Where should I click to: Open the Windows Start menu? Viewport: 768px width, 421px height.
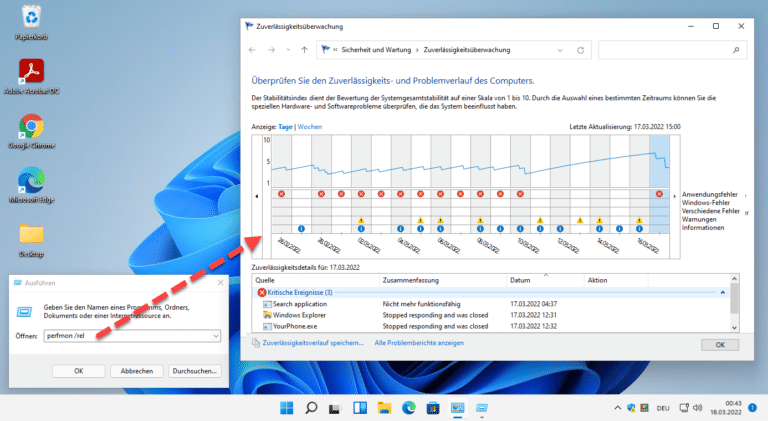[x=287, y=408]
